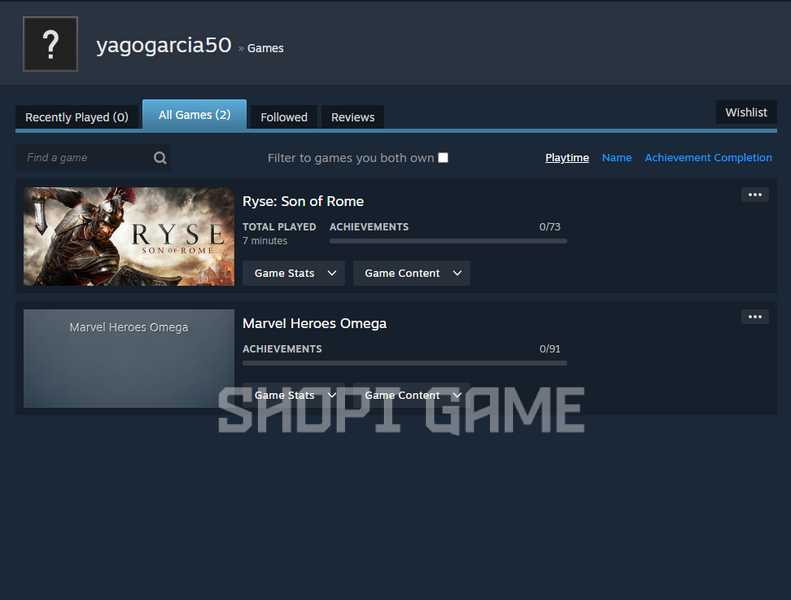This screenshot has width=791, height=600.
Task: Open the Wishlist button
Action: [x=746, y=112]
